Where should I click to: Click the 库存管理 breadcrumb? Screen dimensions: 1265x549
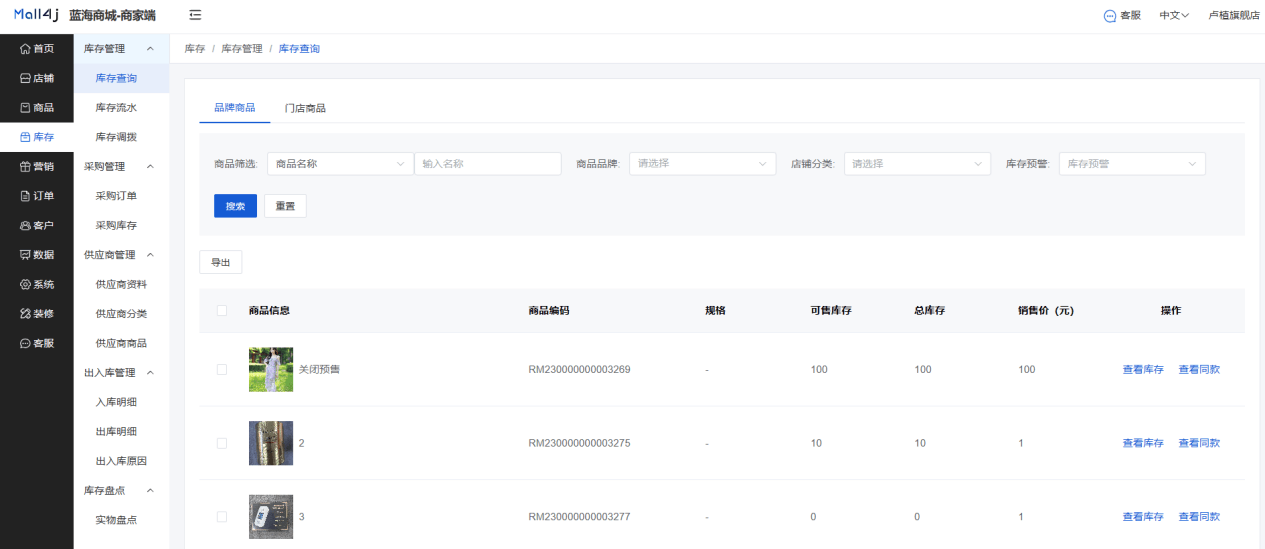(242, 49)
